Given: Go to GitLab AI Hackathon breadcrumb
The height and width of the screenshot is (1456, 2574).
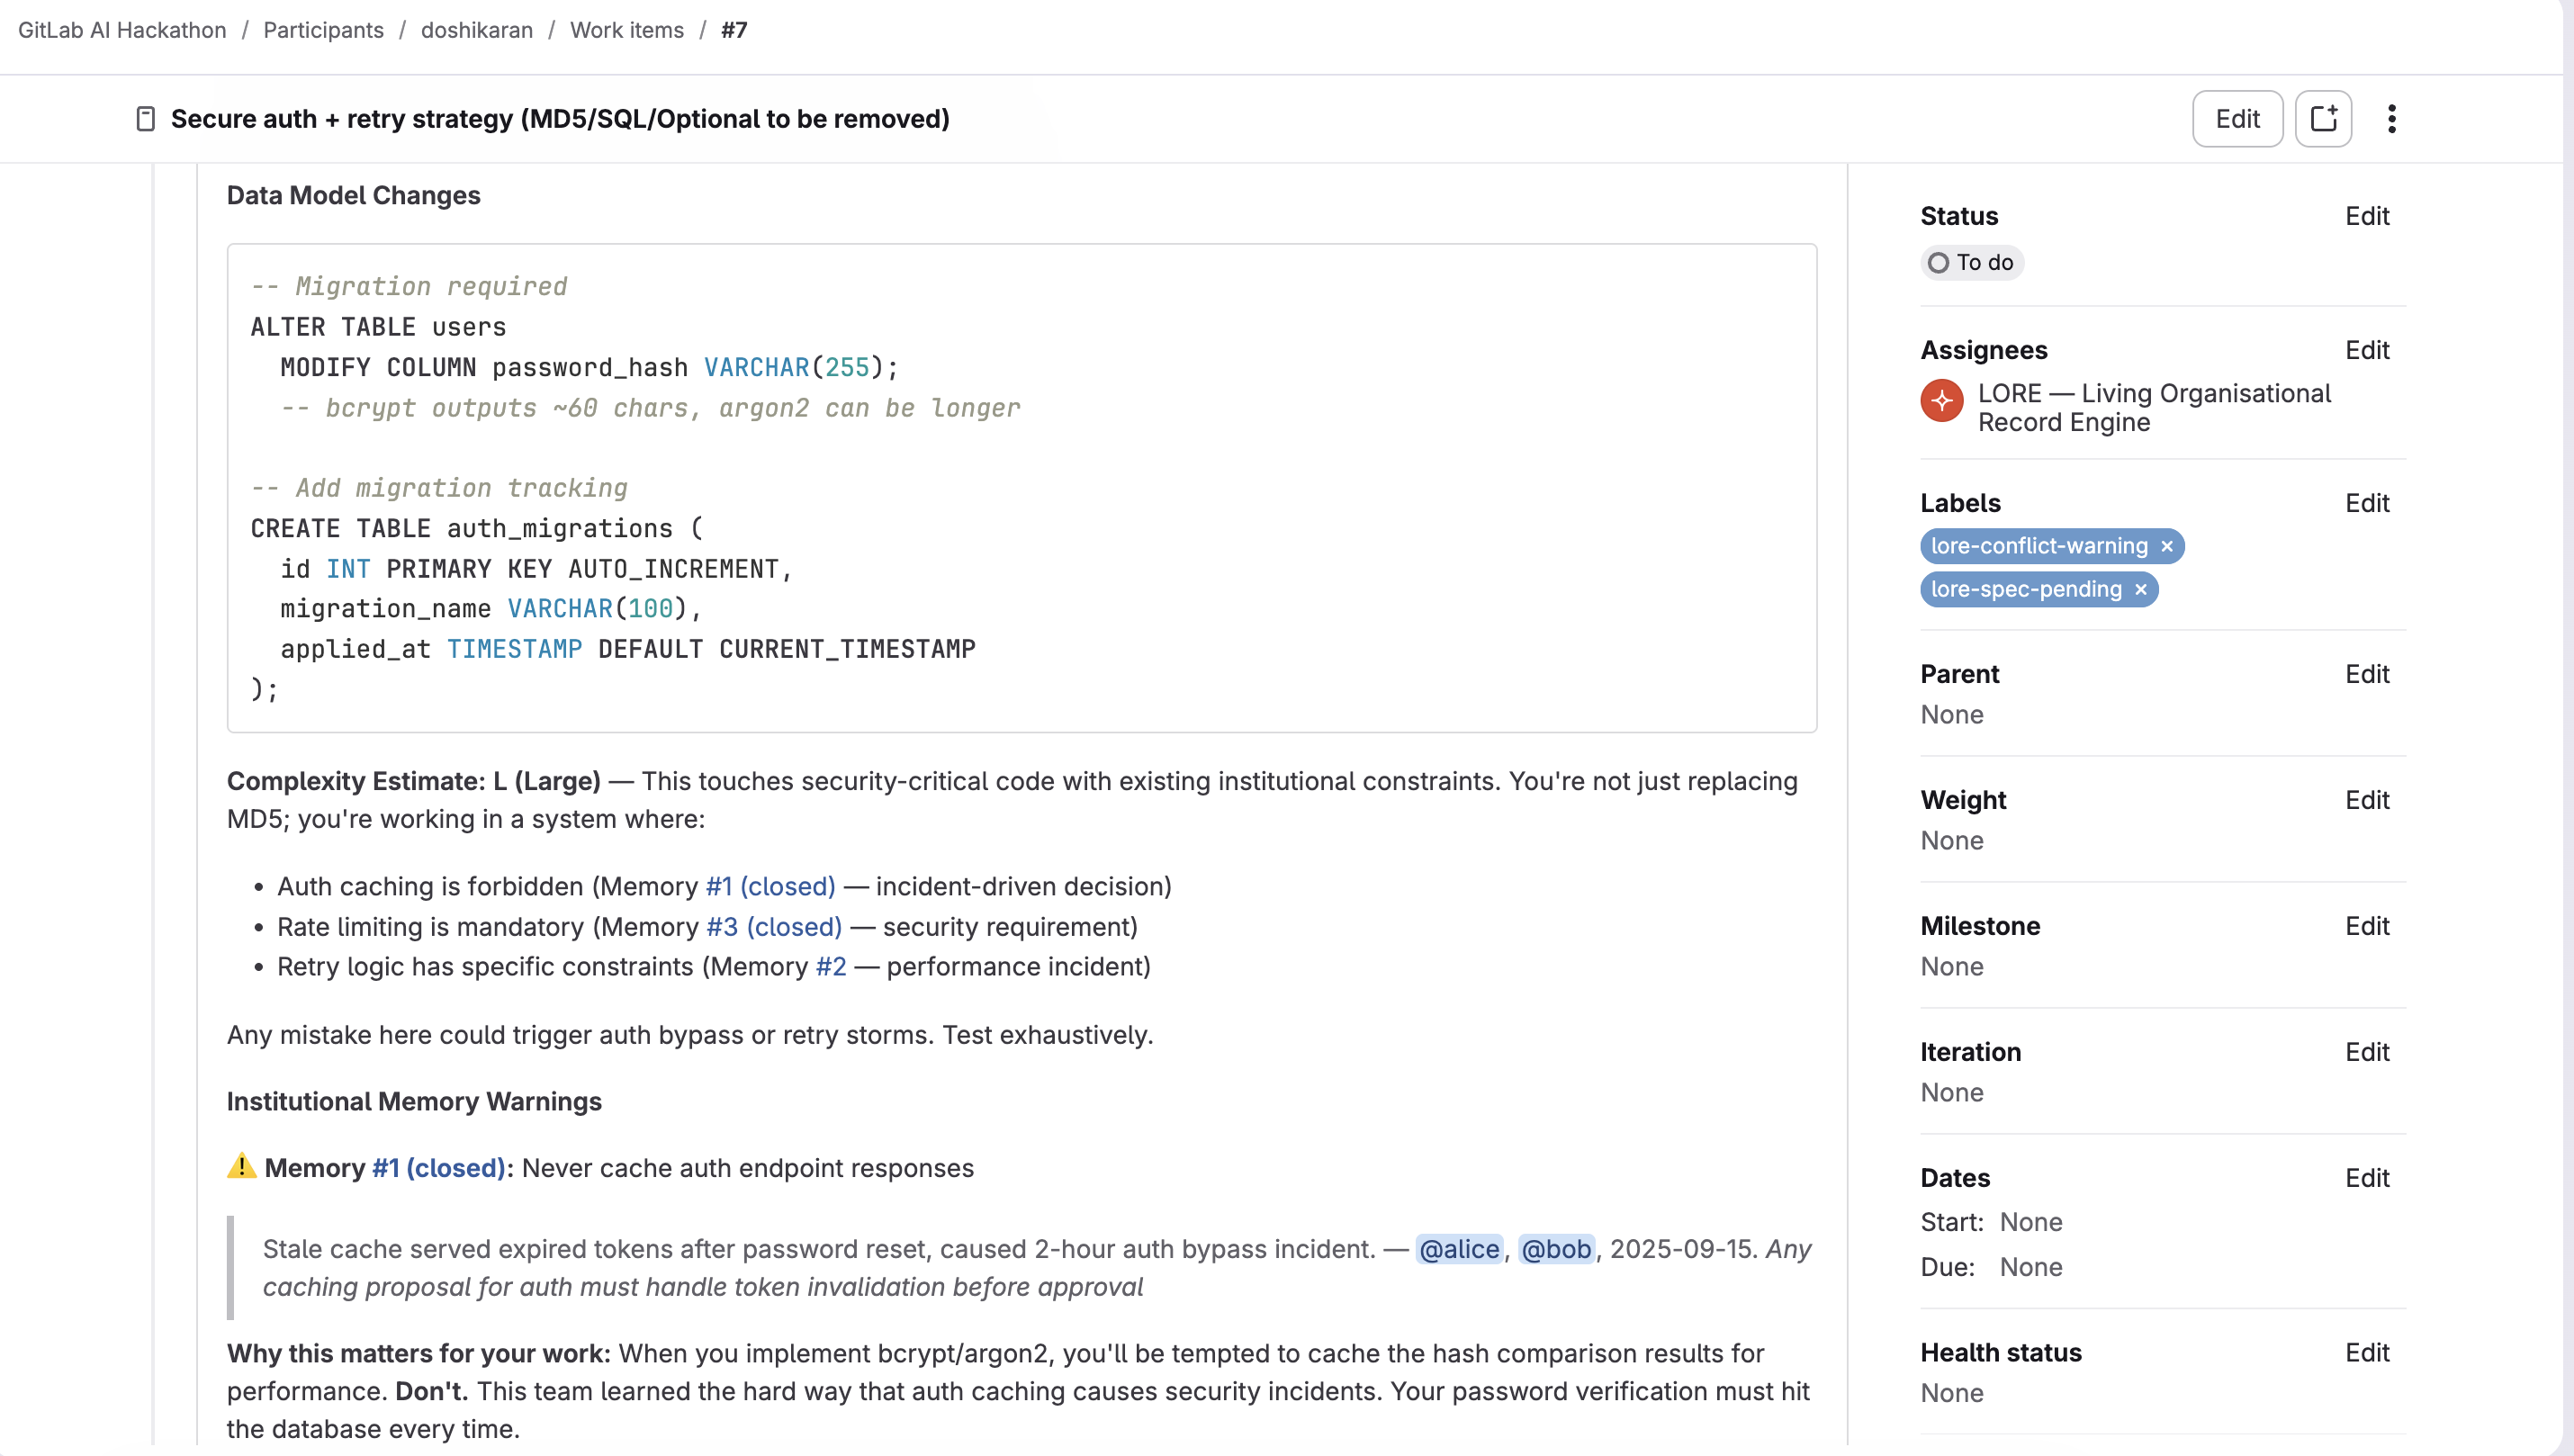Looking at the screenshot, I should 122,30.
